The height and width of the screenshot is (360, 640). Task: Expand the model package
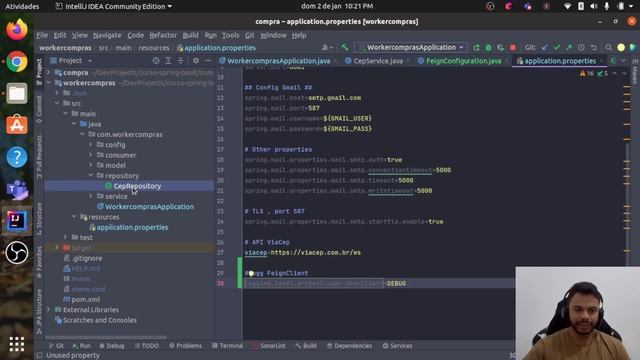(91, 165)
